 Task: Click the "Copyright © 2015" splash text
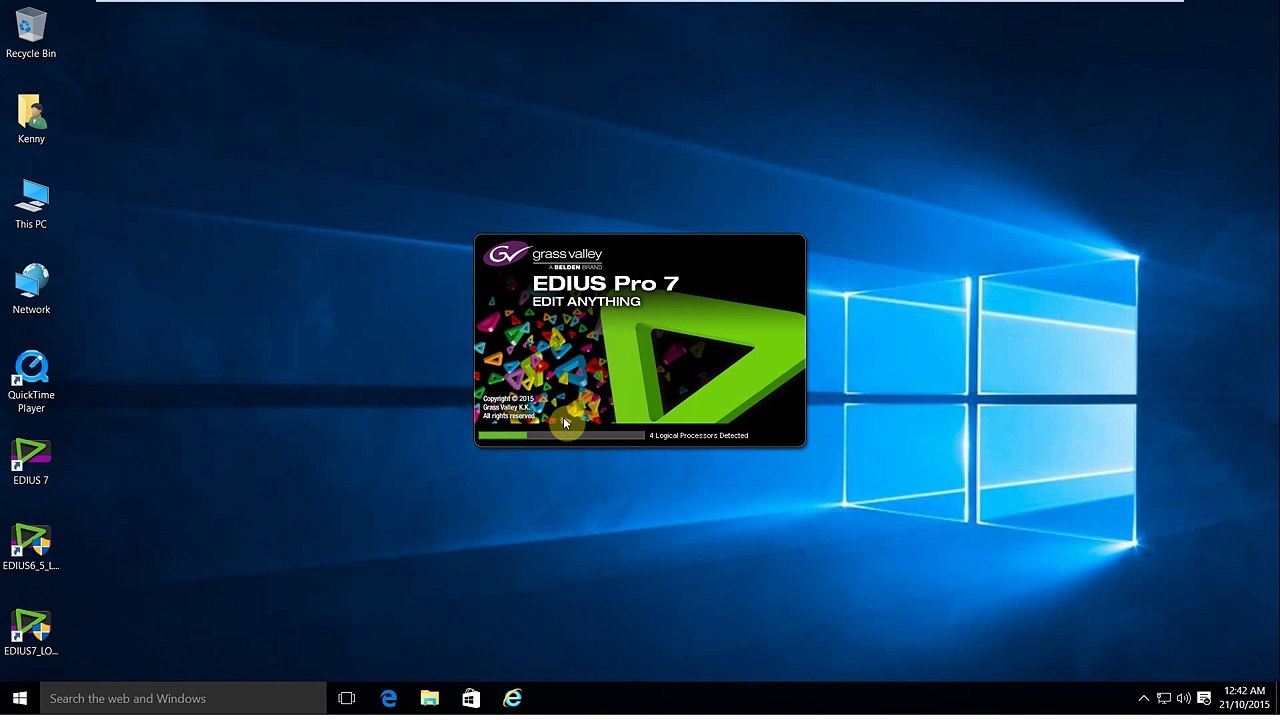(x=508, y=399)
